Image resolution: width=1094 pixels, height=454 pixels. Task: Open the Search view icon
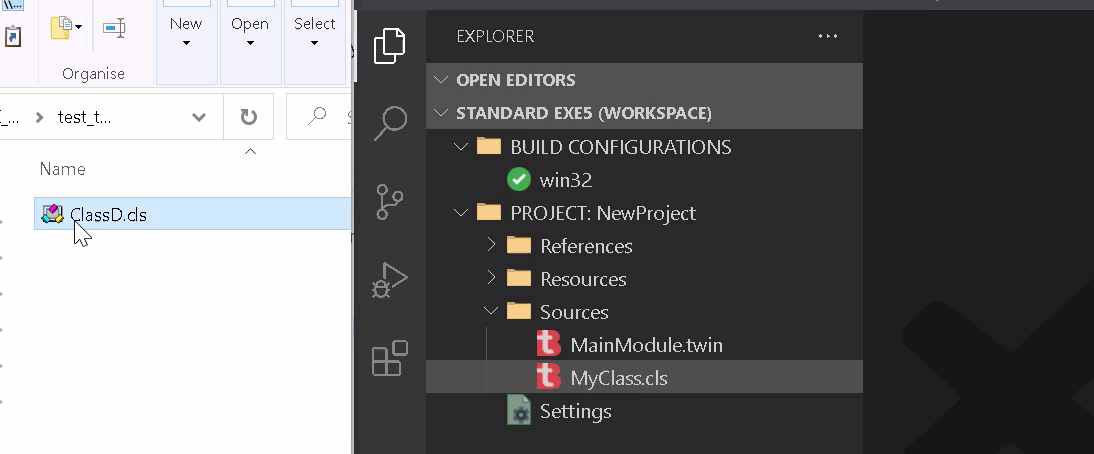(x=390, y=123)
